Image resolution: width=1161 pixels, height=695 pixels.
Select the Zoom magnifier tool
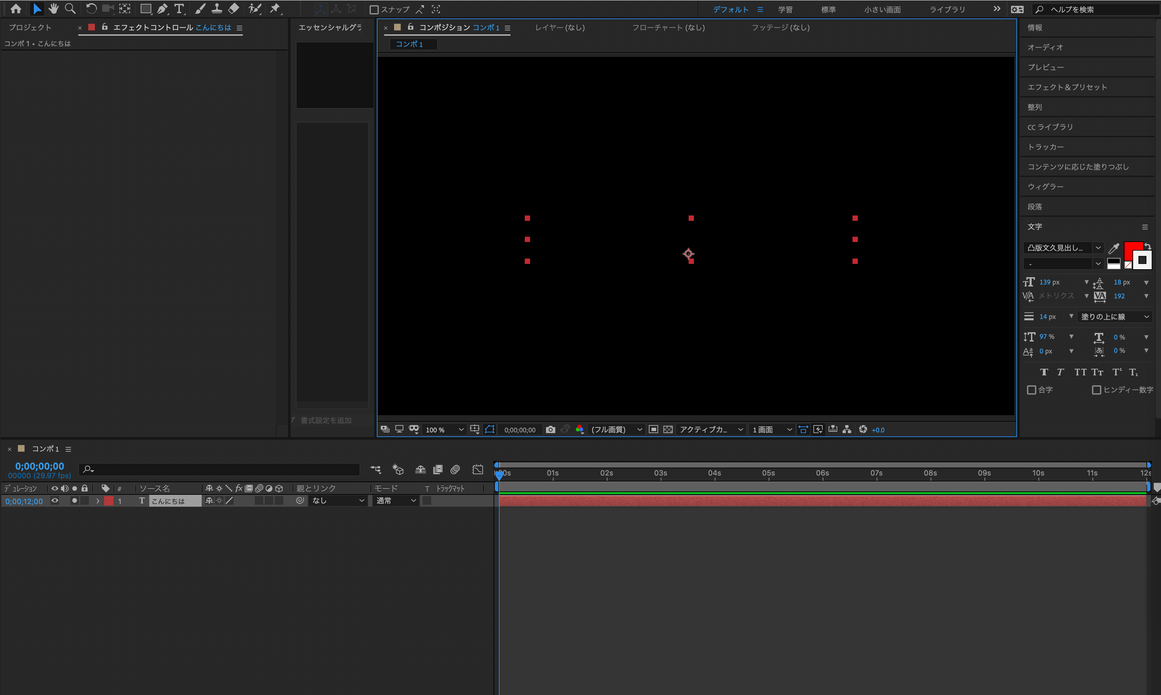[70, 9]
